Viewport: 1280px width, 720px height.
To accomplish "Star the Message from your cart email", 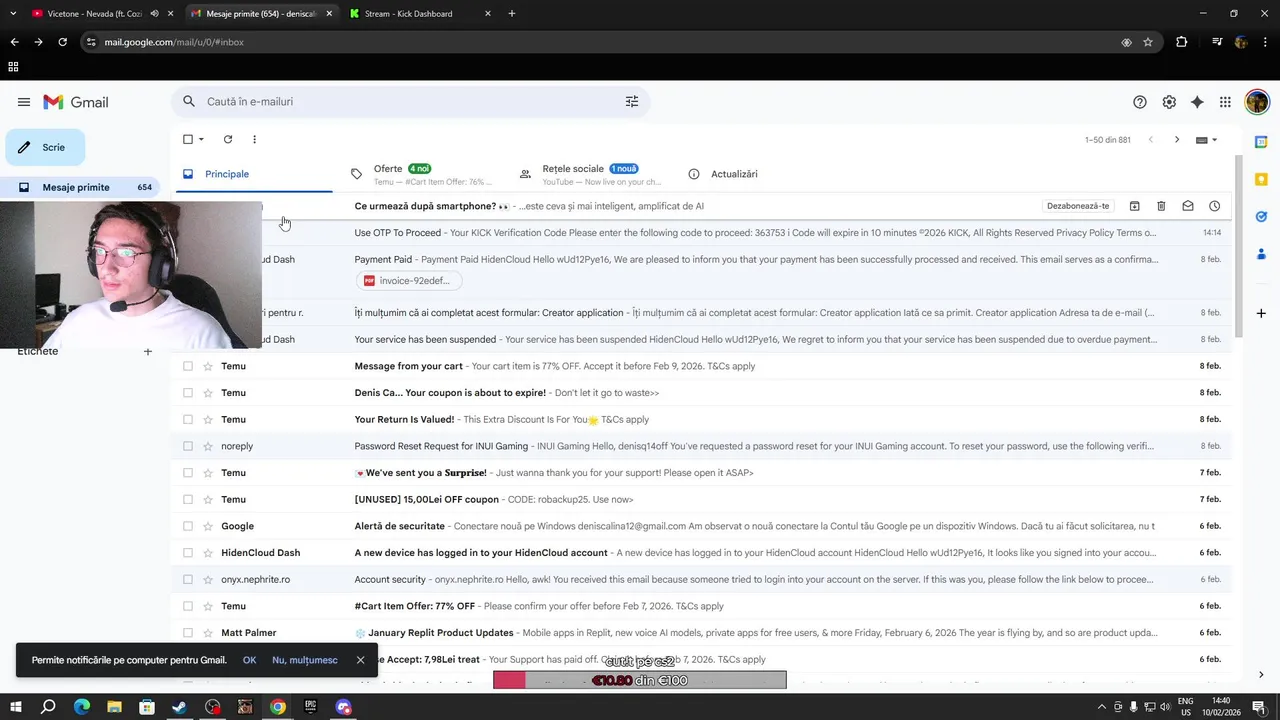I will pos(208,366).
